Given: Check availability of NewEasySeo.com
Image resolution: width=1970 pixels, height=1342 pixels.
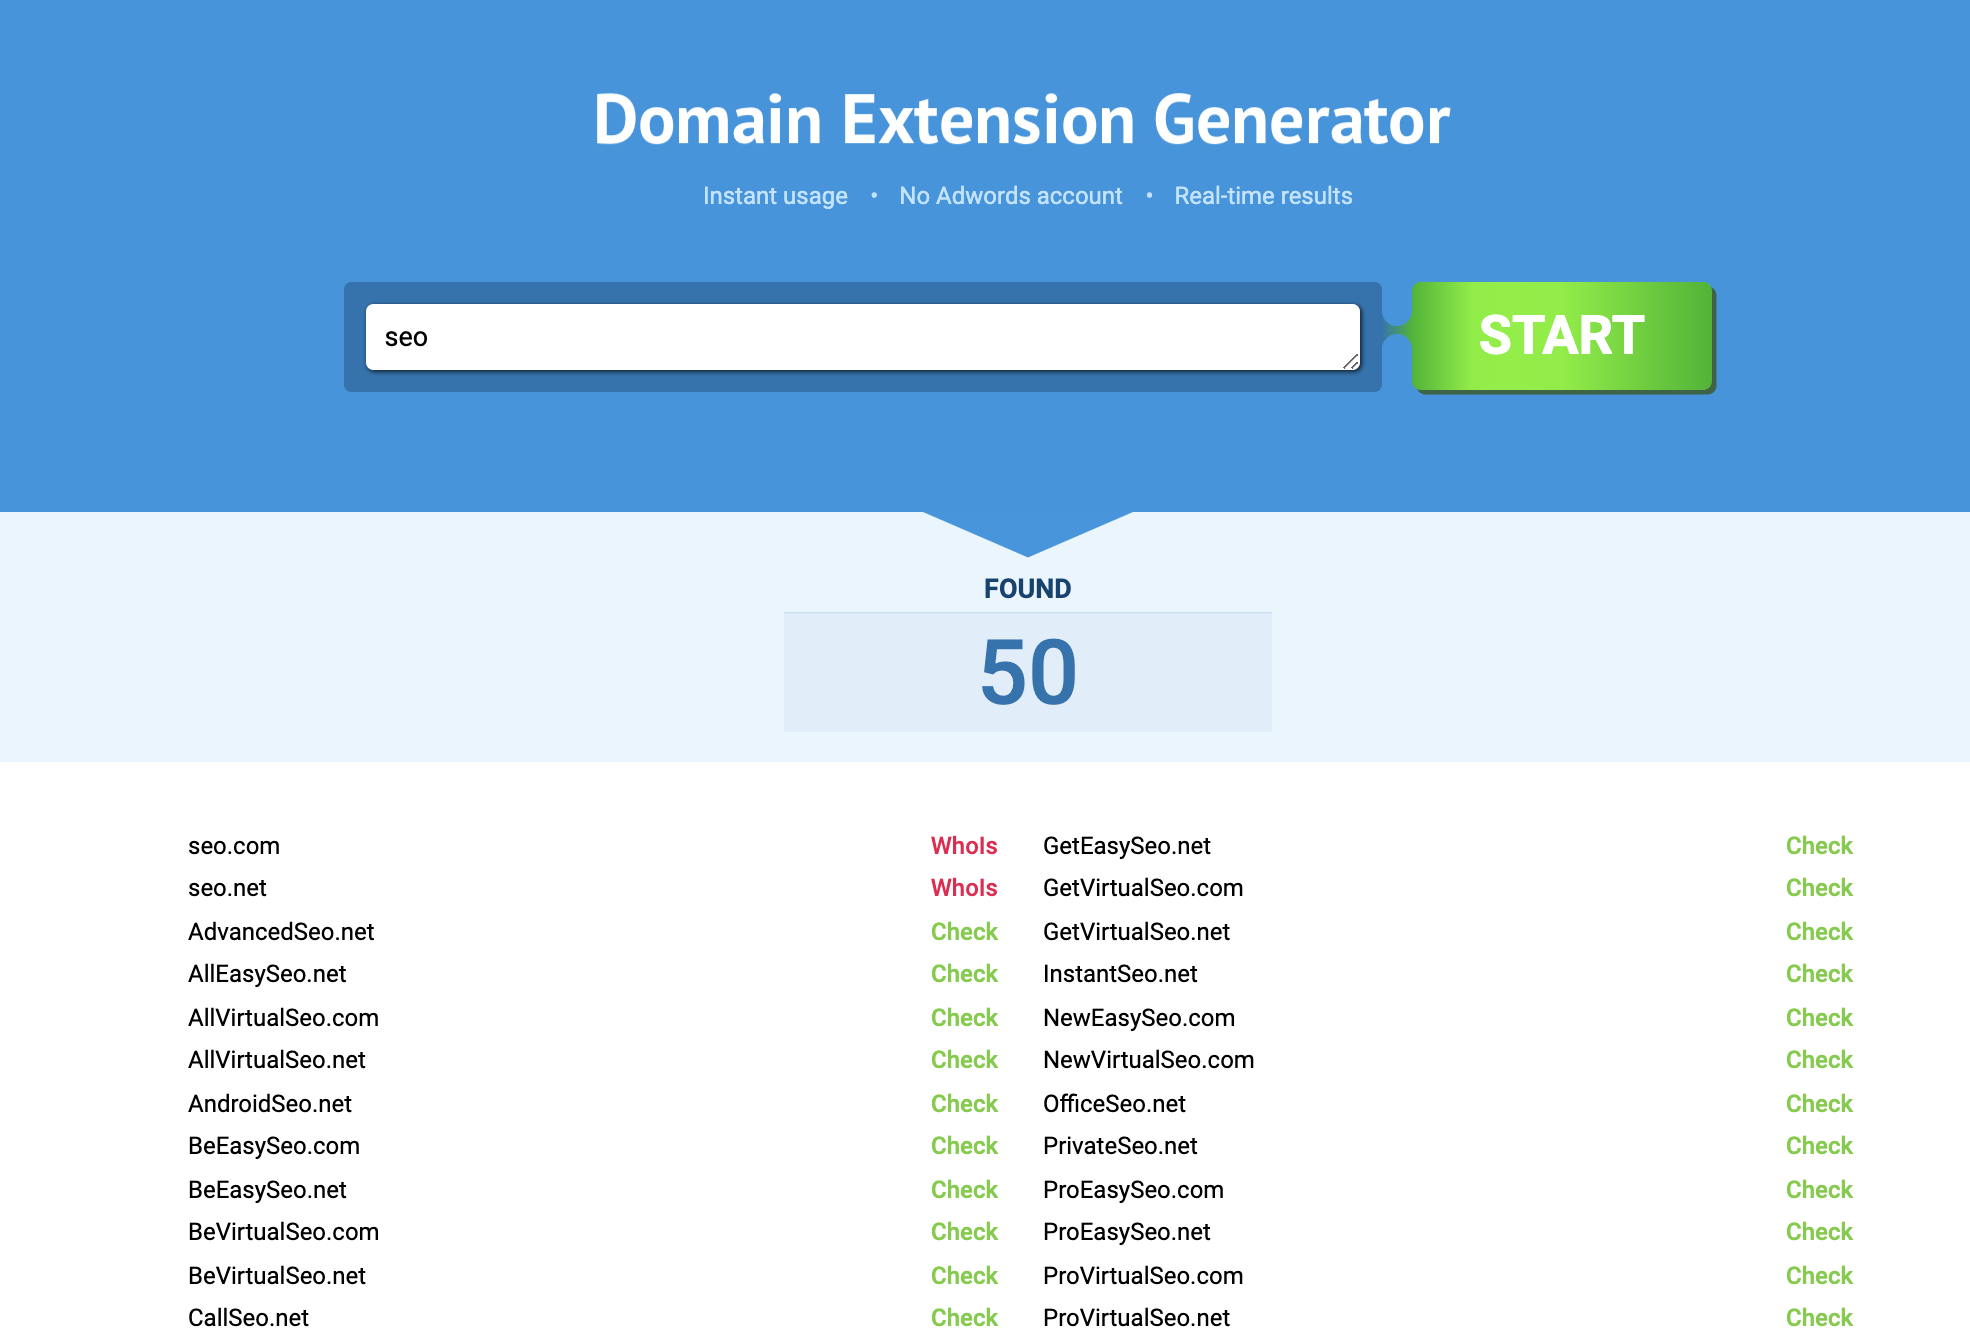Looking at the screenshot, I should click(1819, 1018).
